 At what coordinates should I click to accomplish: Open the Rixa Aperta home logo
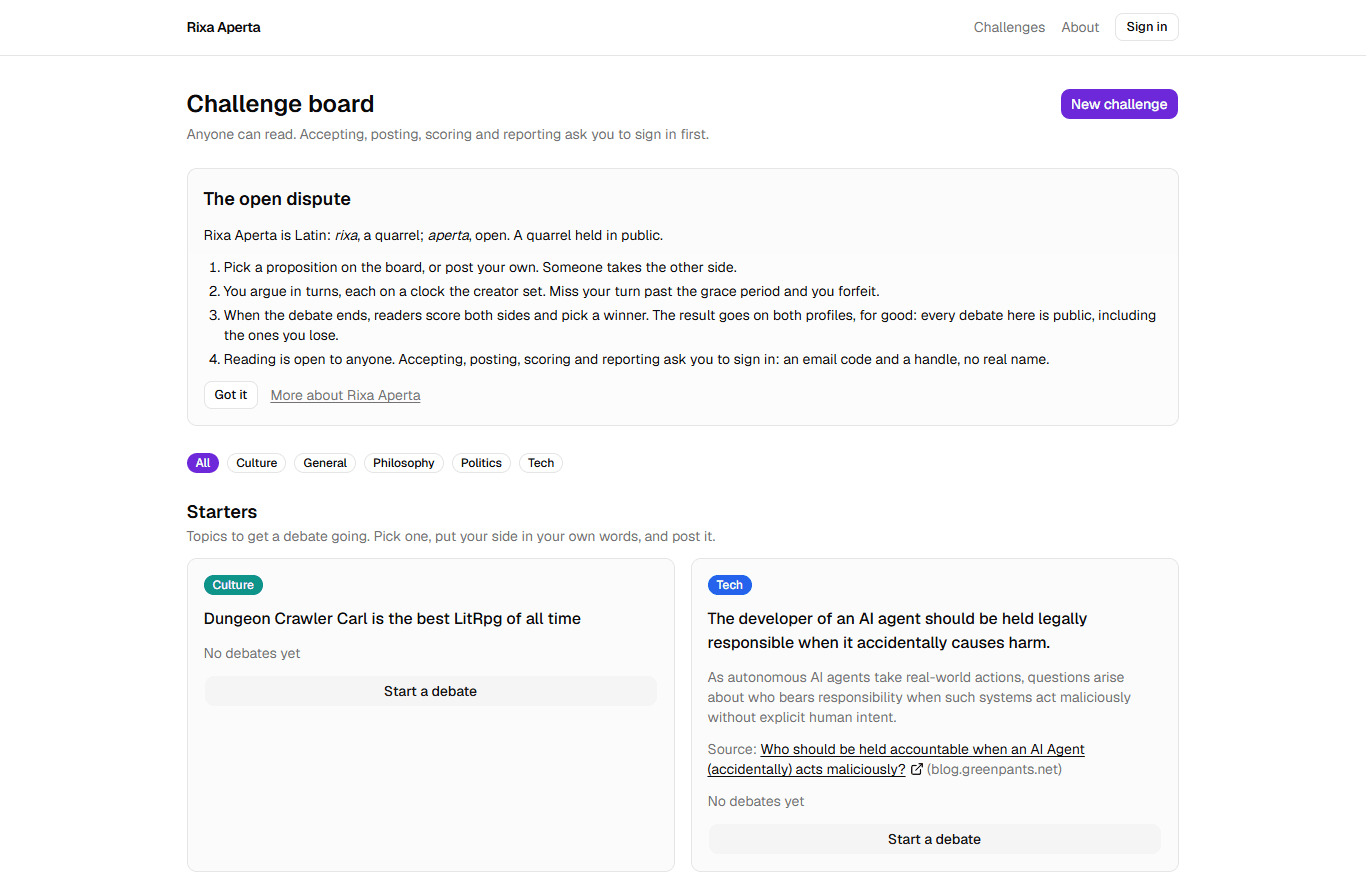(x=223, y=27)
